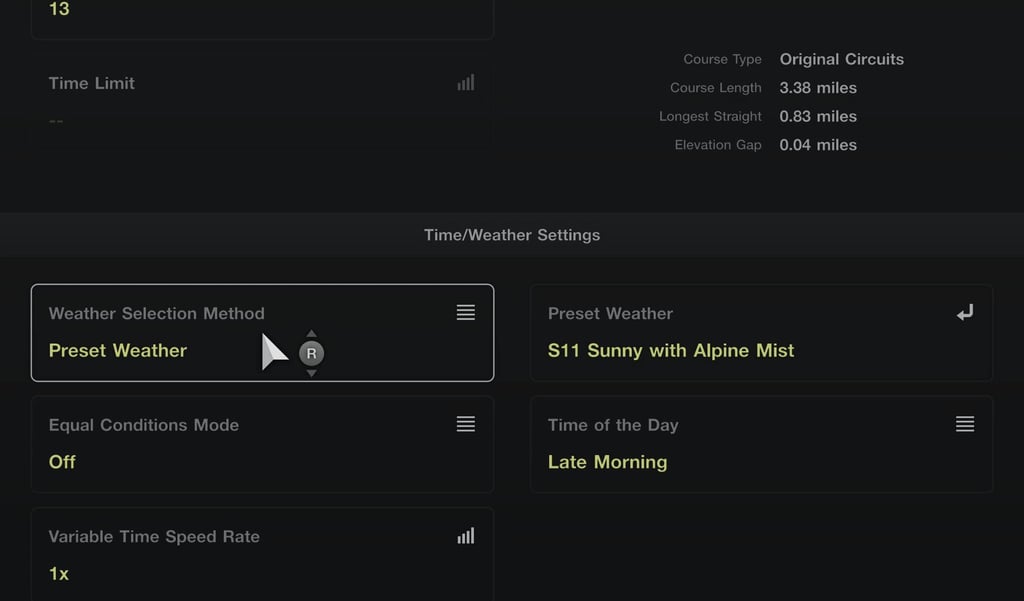Image resolution: width=1024 pixels, height=601 pixels.
Task: Select the Preset Weather value text
Action: coord(118,351)
